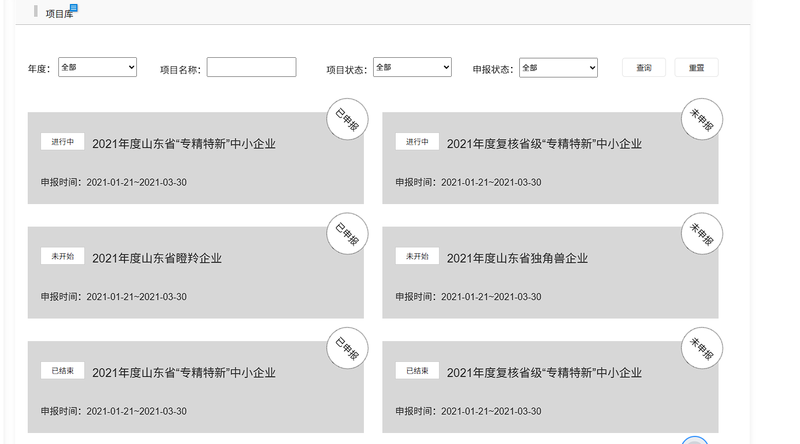Click 未开始 tag on 瞪羚企业 card
The image size is (800, 444).
[x=63, y=256]
